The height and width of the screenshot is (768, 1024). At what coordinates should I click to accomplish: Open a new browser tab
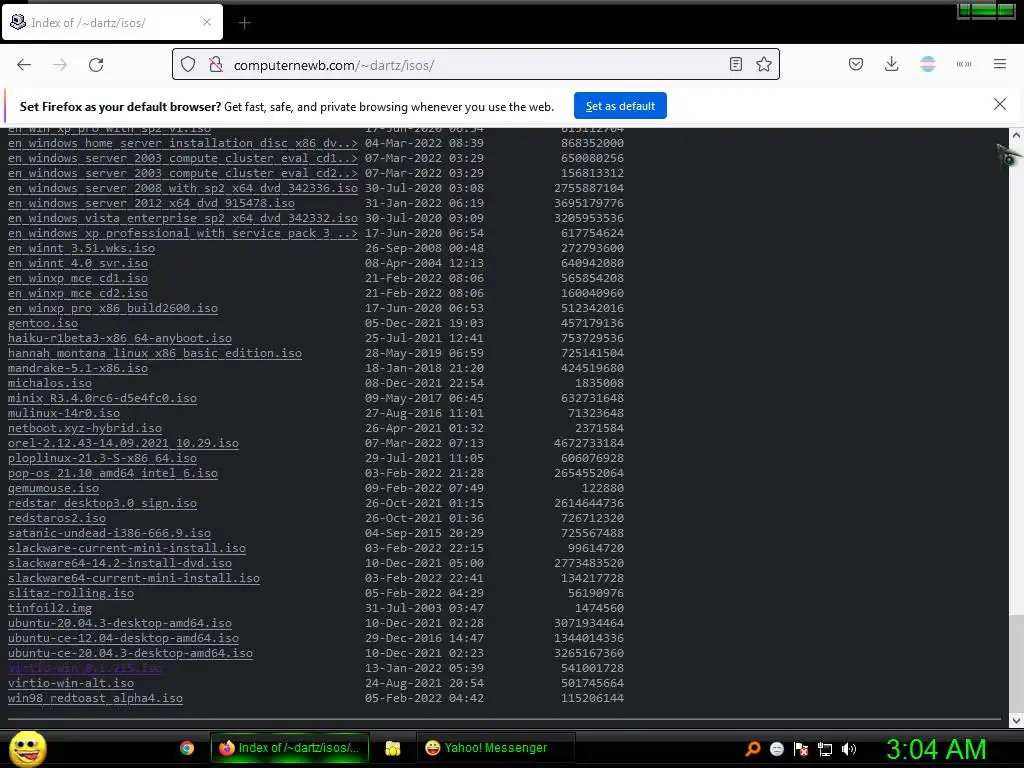tap(244, 23)
